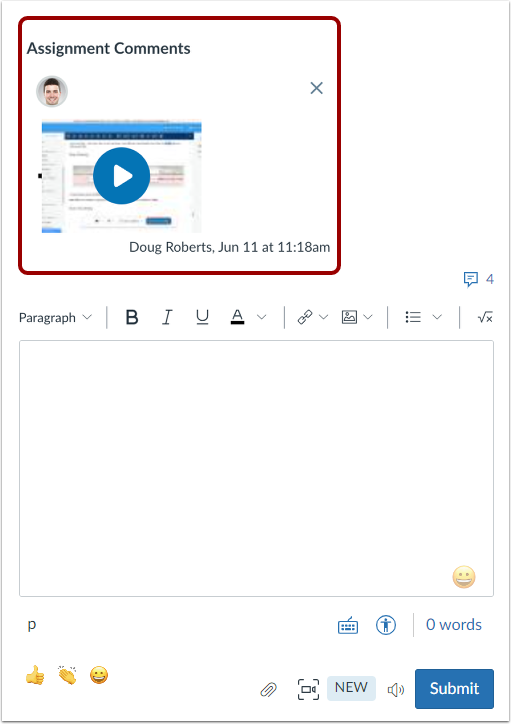This screenshot has width=511, height=724.
Task: Expand the link options chevron
Action: coord(324,317)
